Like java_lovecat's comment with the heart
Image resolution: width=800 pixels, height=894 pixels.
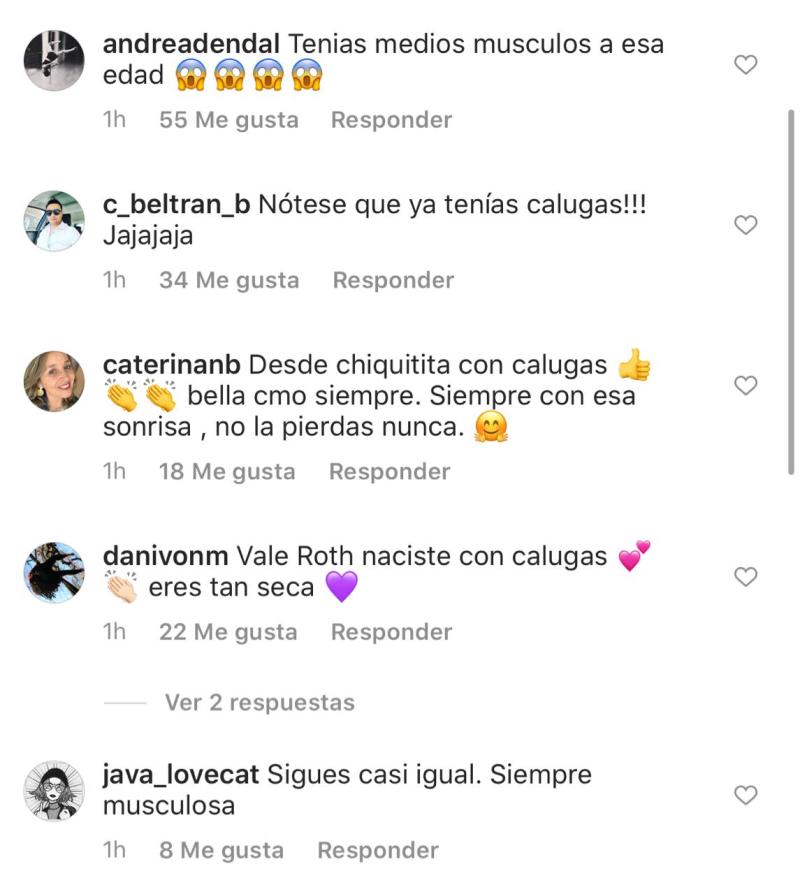[x=745, y=795]
